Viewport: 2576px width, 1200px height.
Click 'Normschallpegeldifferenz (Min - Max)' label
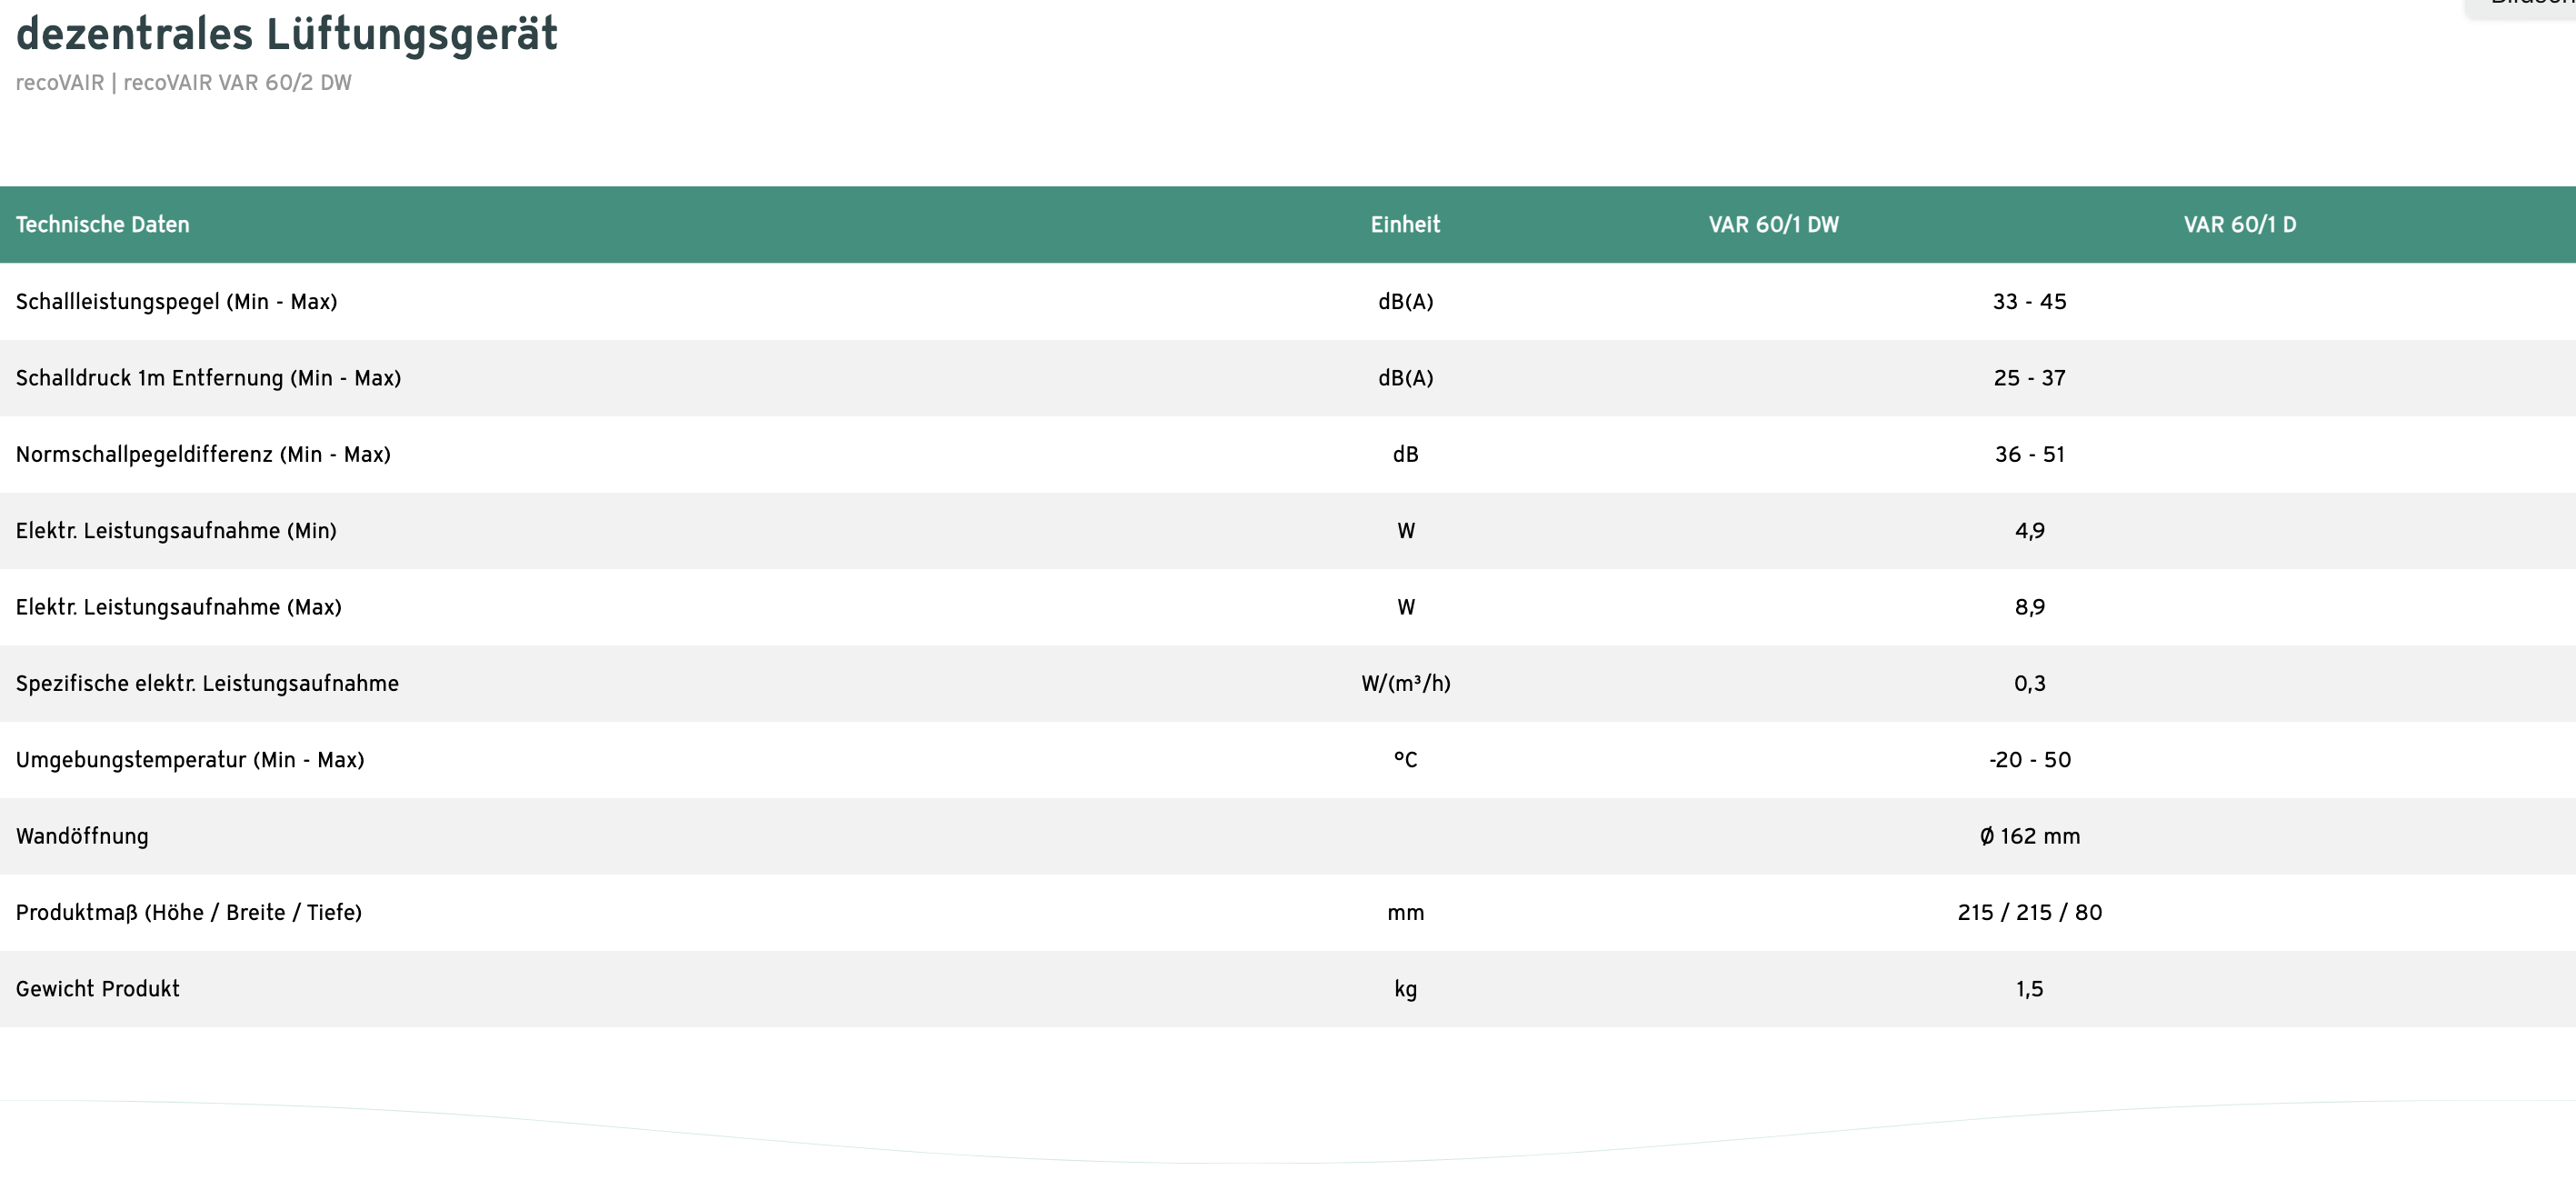pyautogui.click(x=204, y=455)
